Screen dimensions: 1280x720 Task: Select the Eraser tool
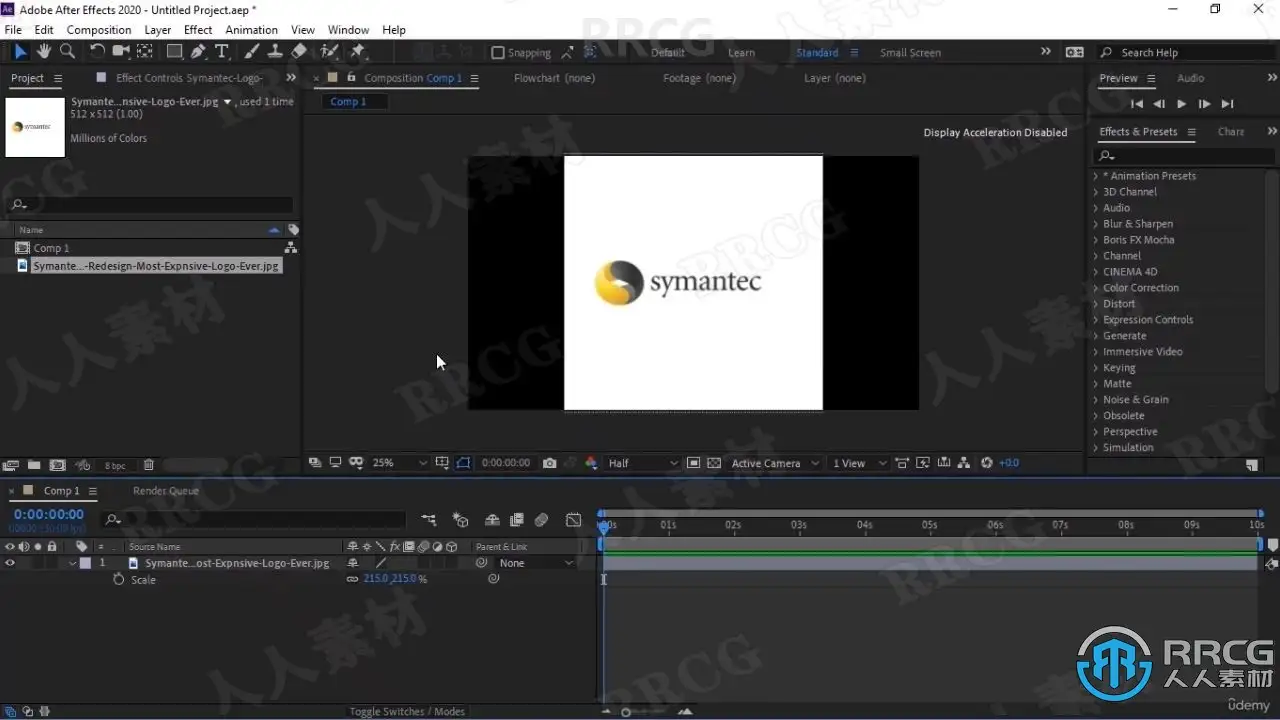(x=299, y=52)
